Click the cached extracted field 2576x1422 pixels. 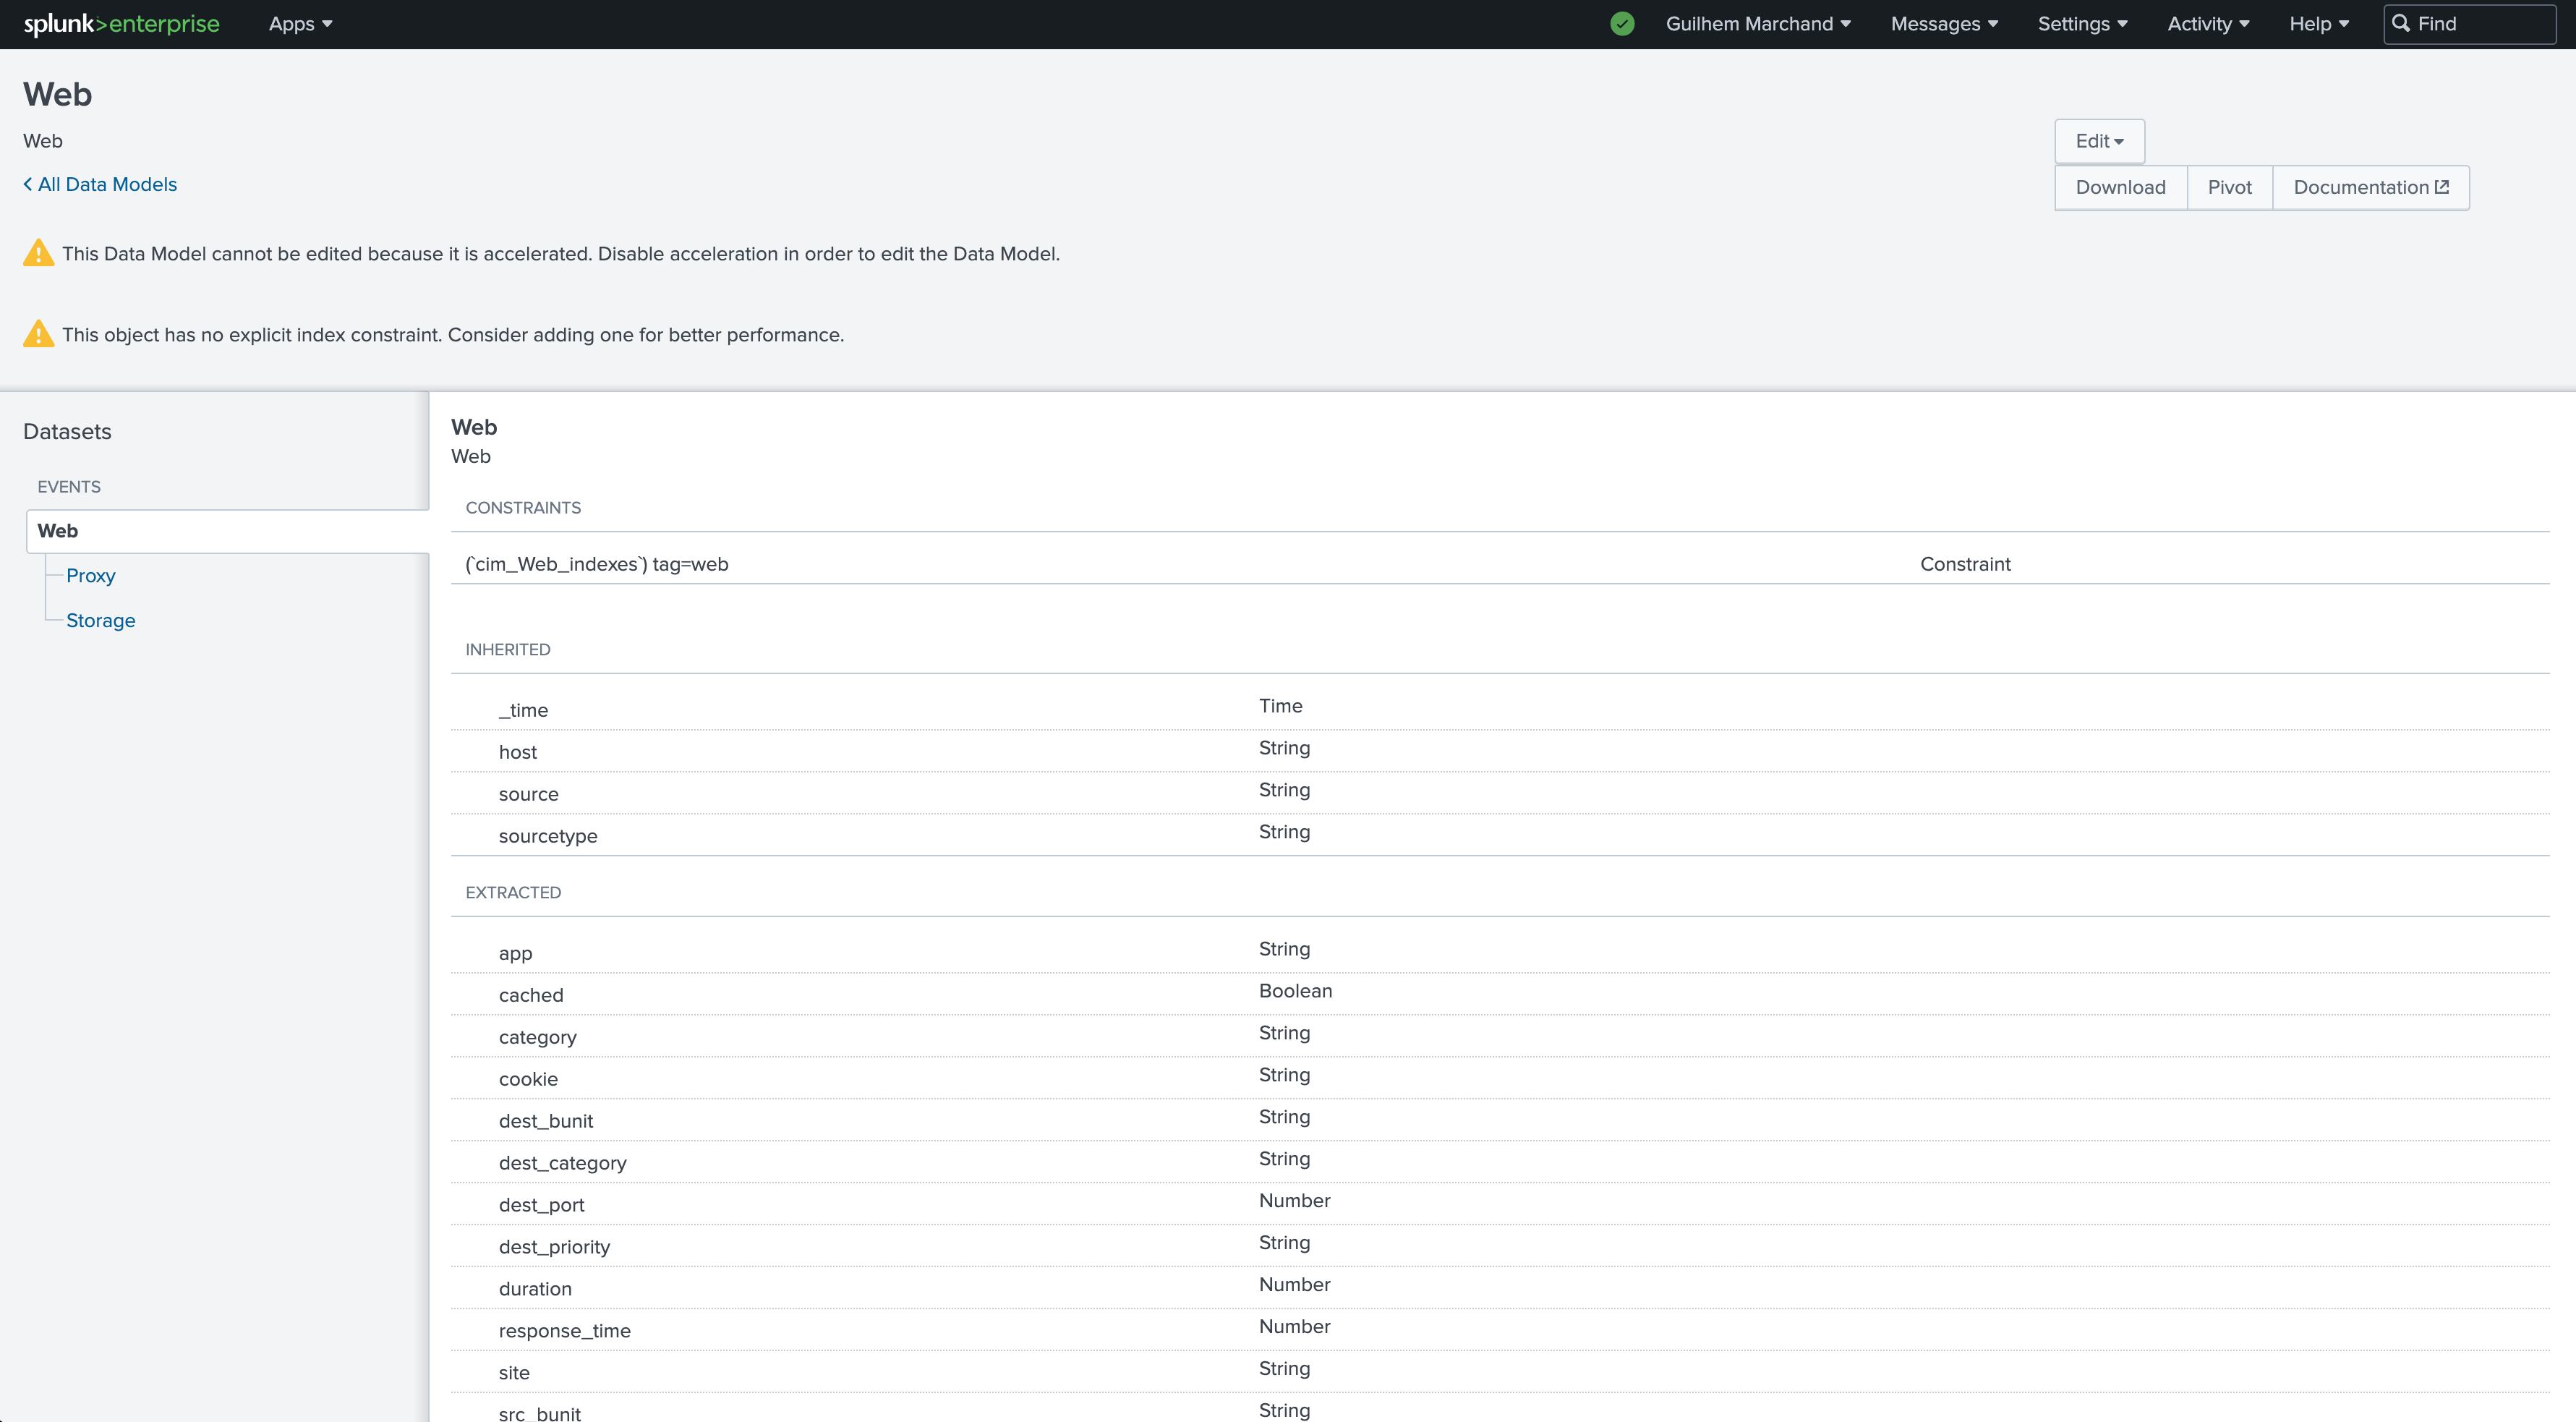[x=531, y=995]
